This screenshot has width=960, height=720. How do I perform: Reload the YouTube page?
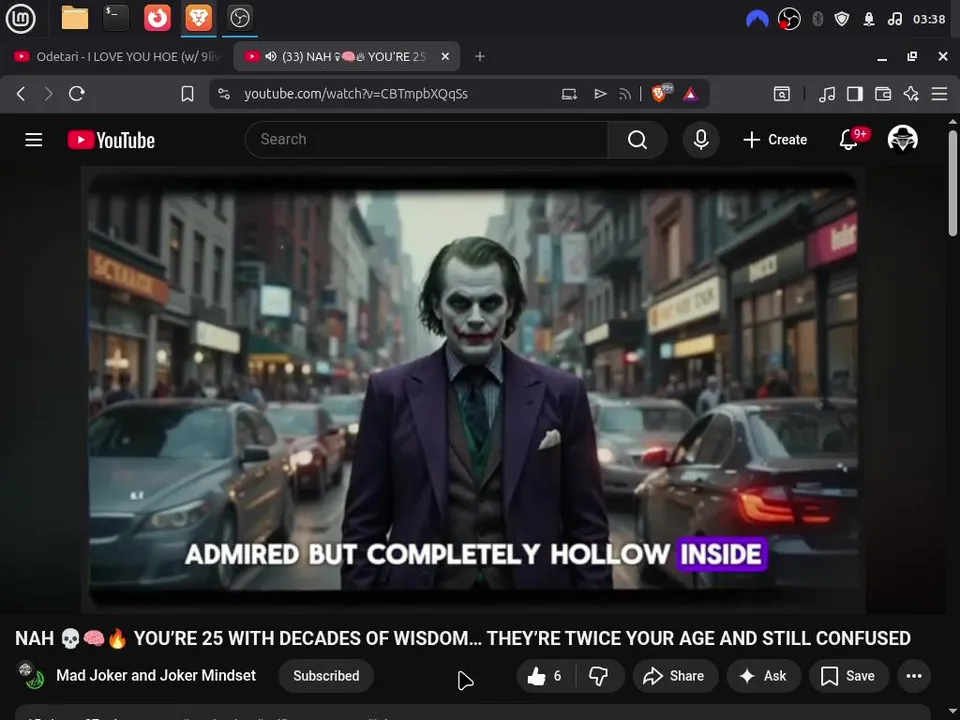pyautogui.click(x=77, y=94)
